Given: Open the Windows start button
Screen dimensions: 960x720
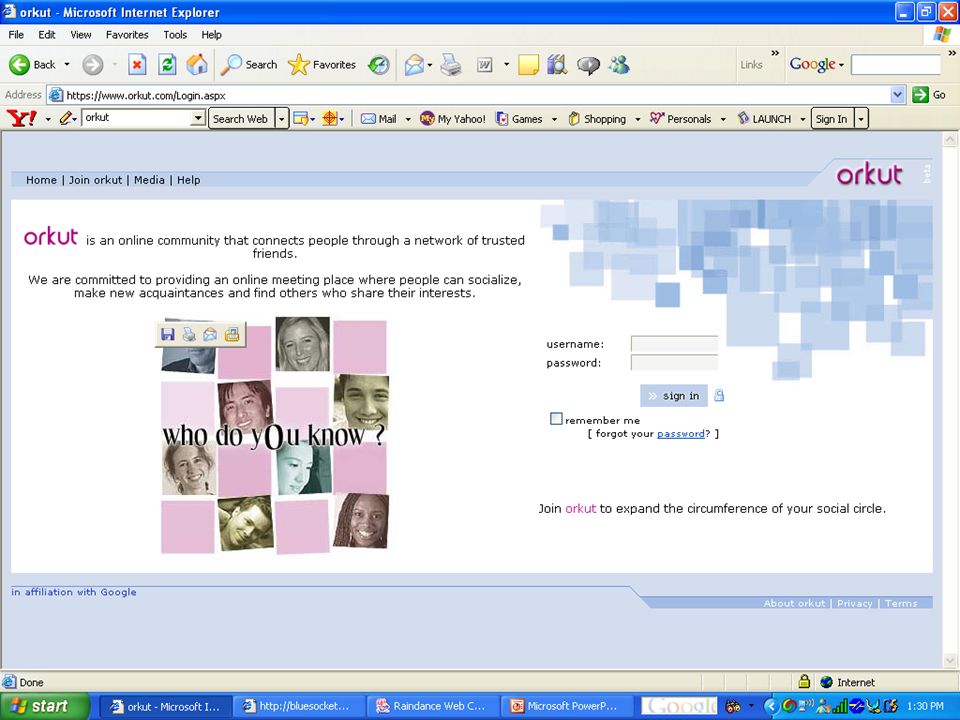Looking at the screenshot, I should tap(44, 706).
